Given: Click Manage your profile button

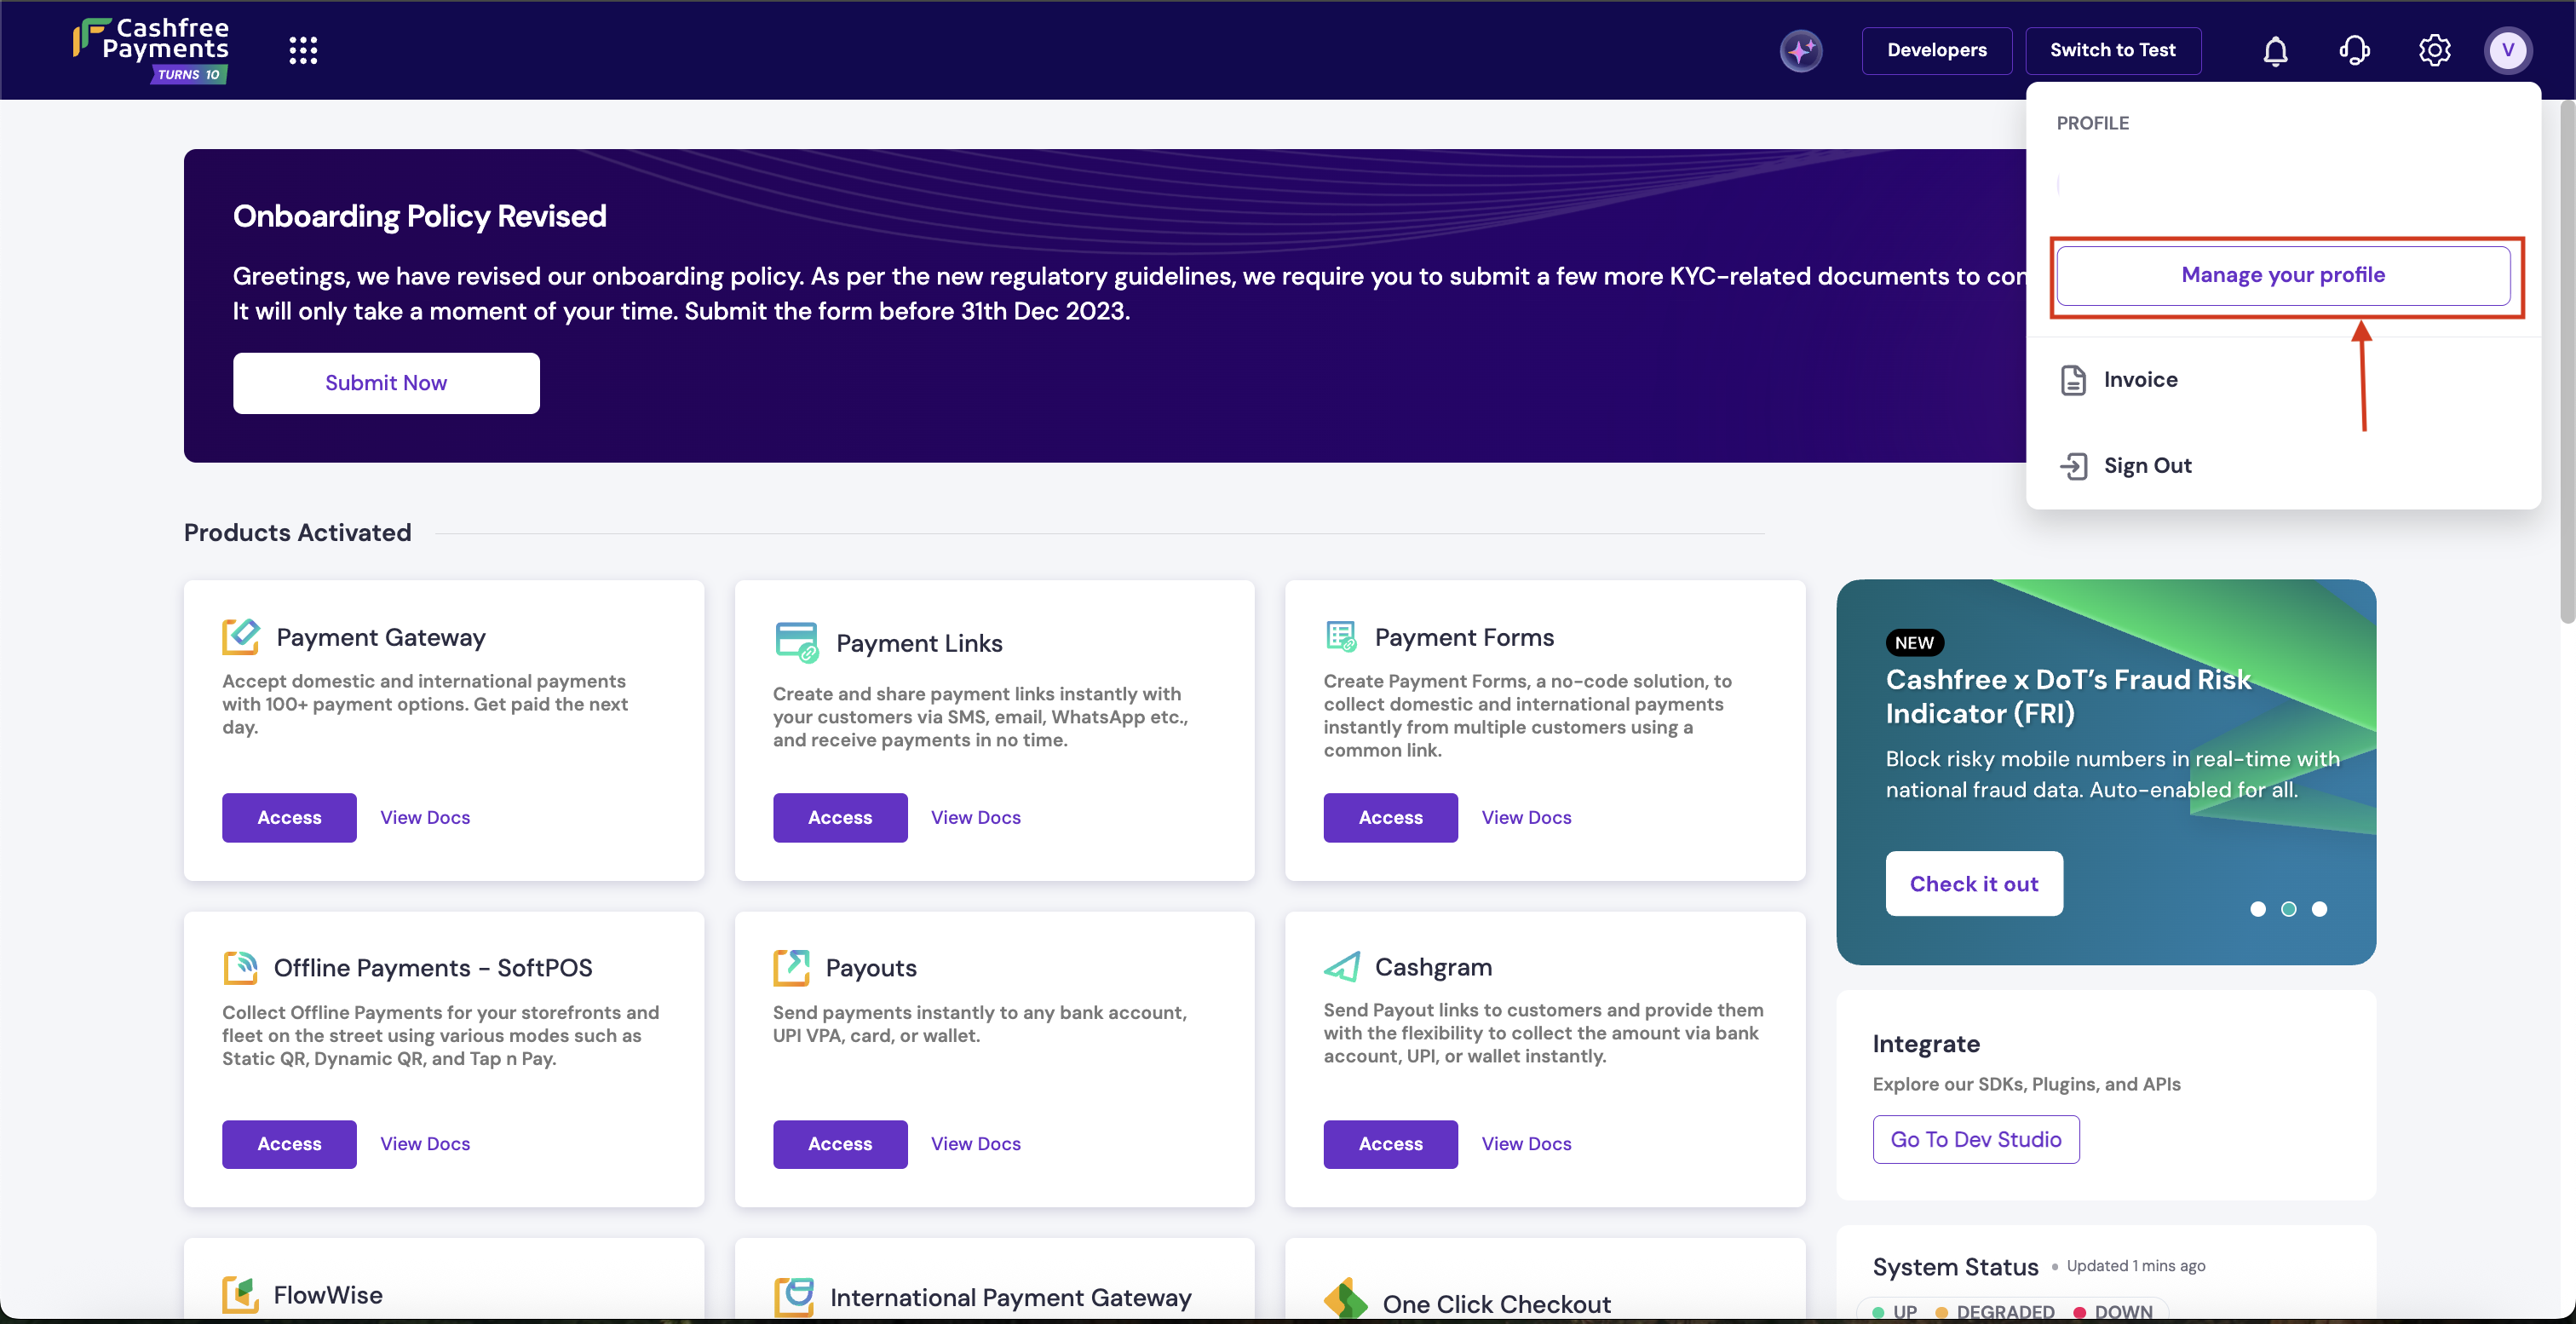Looking at the screenshot, I should click(x=2283, y=275).
